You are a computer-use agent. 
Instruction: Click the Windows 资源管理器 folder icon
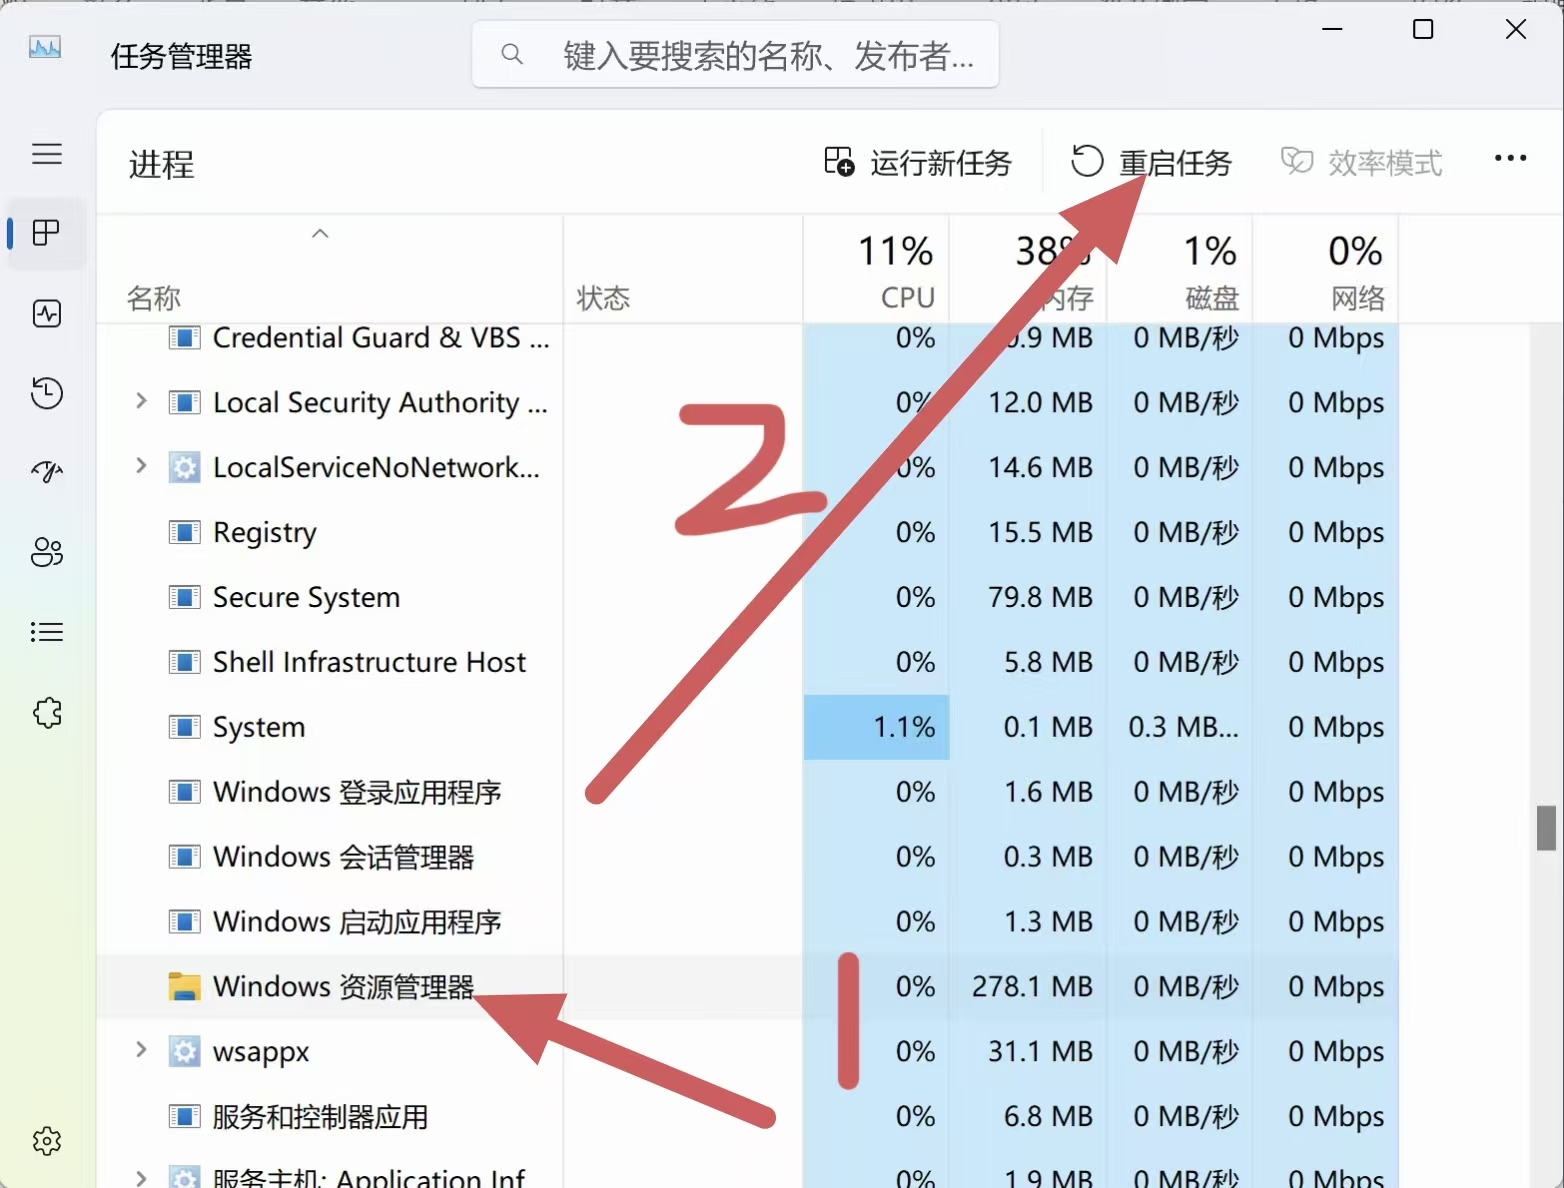click(x=184, y=987)
